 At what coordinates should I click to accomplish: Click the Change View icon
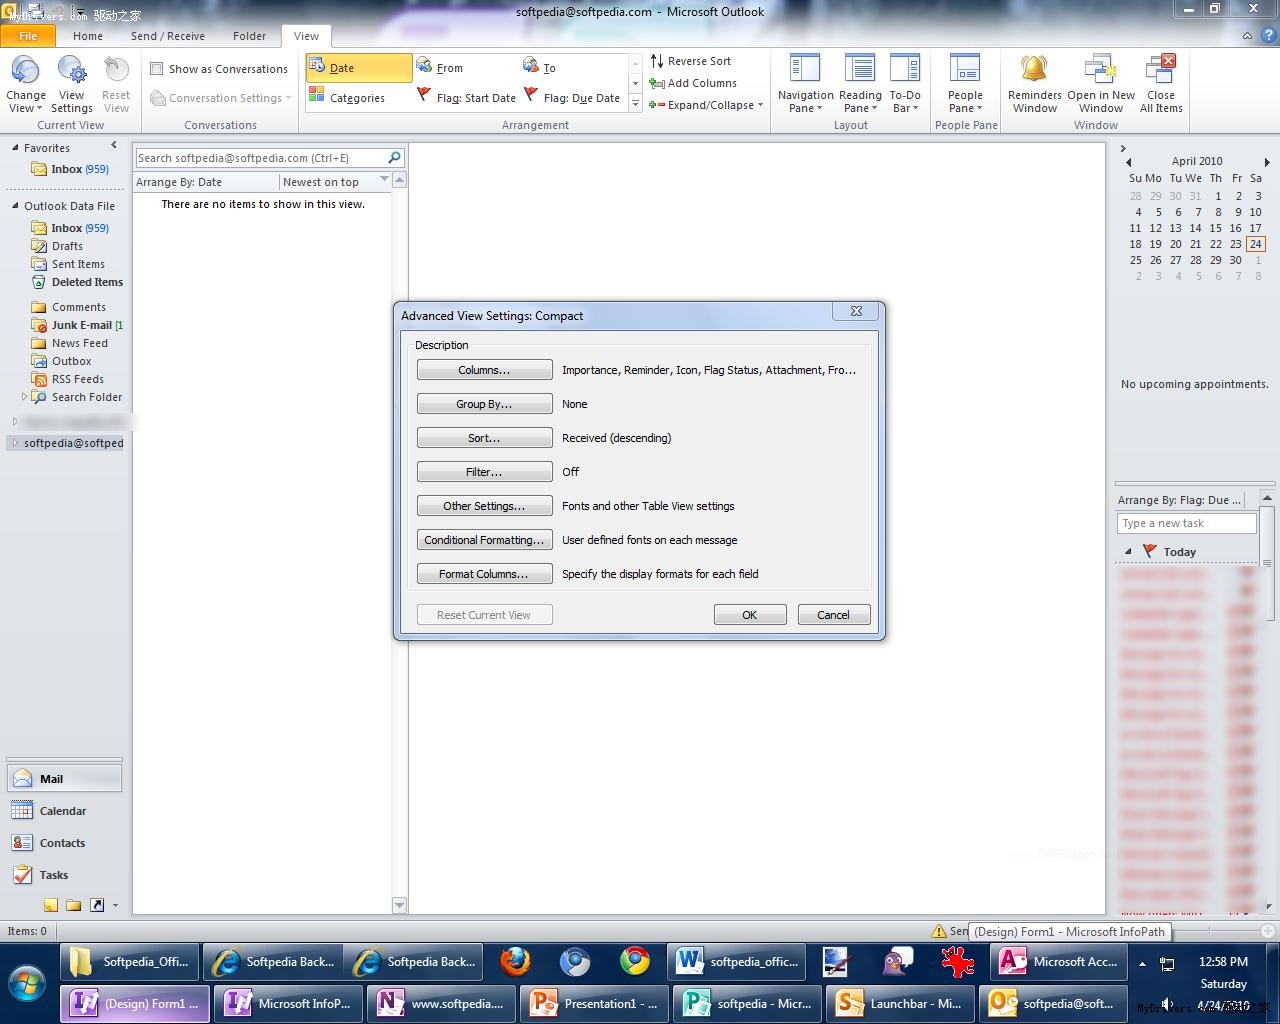click(x=25, y=71)
